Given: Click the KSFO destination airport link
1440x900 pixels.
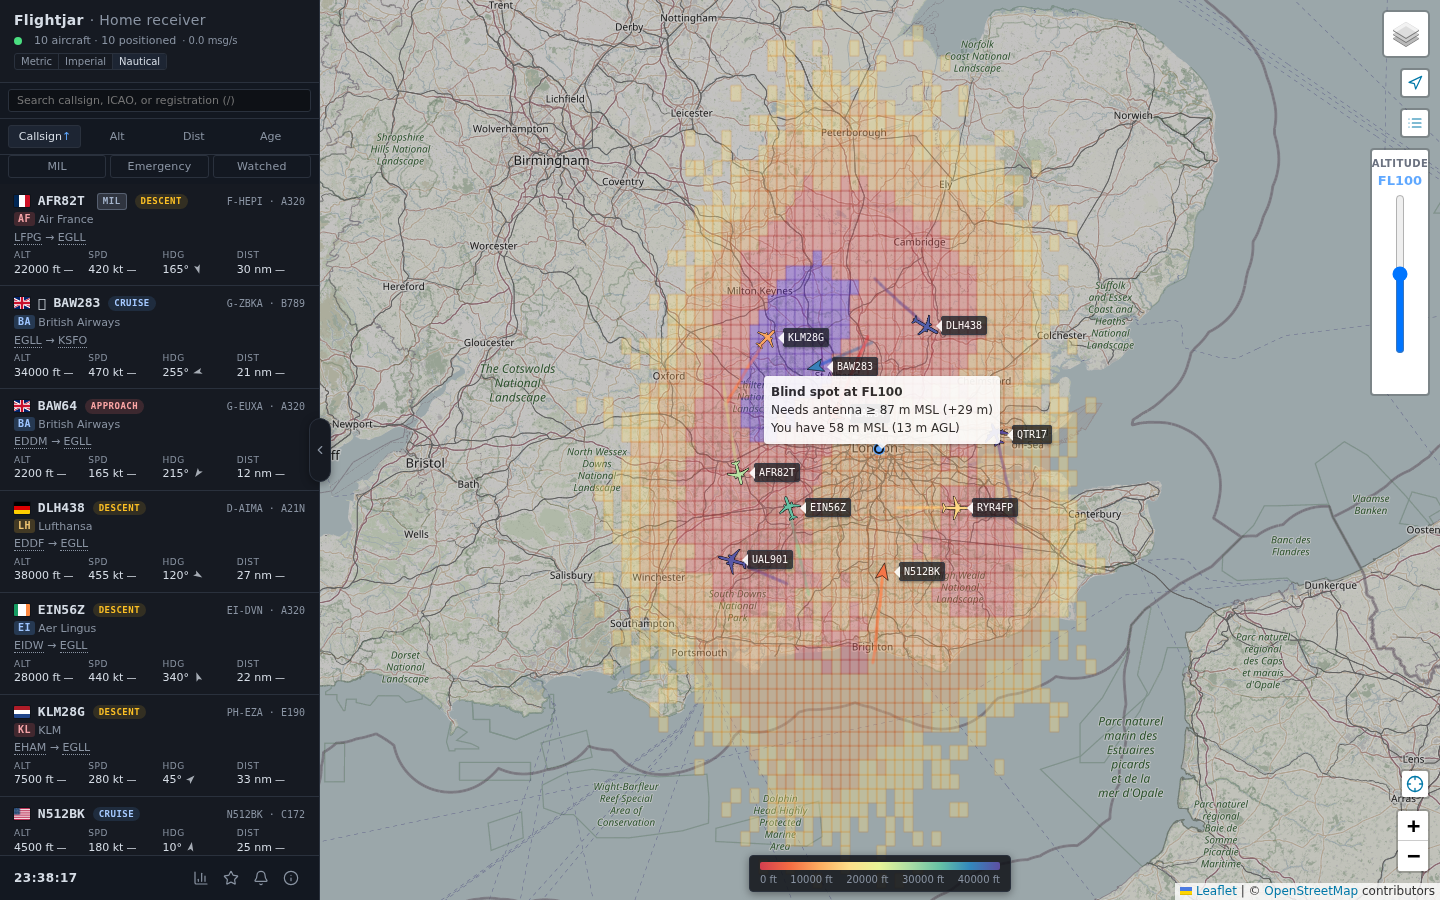Looking at the screenshot, I should point(72,340).
